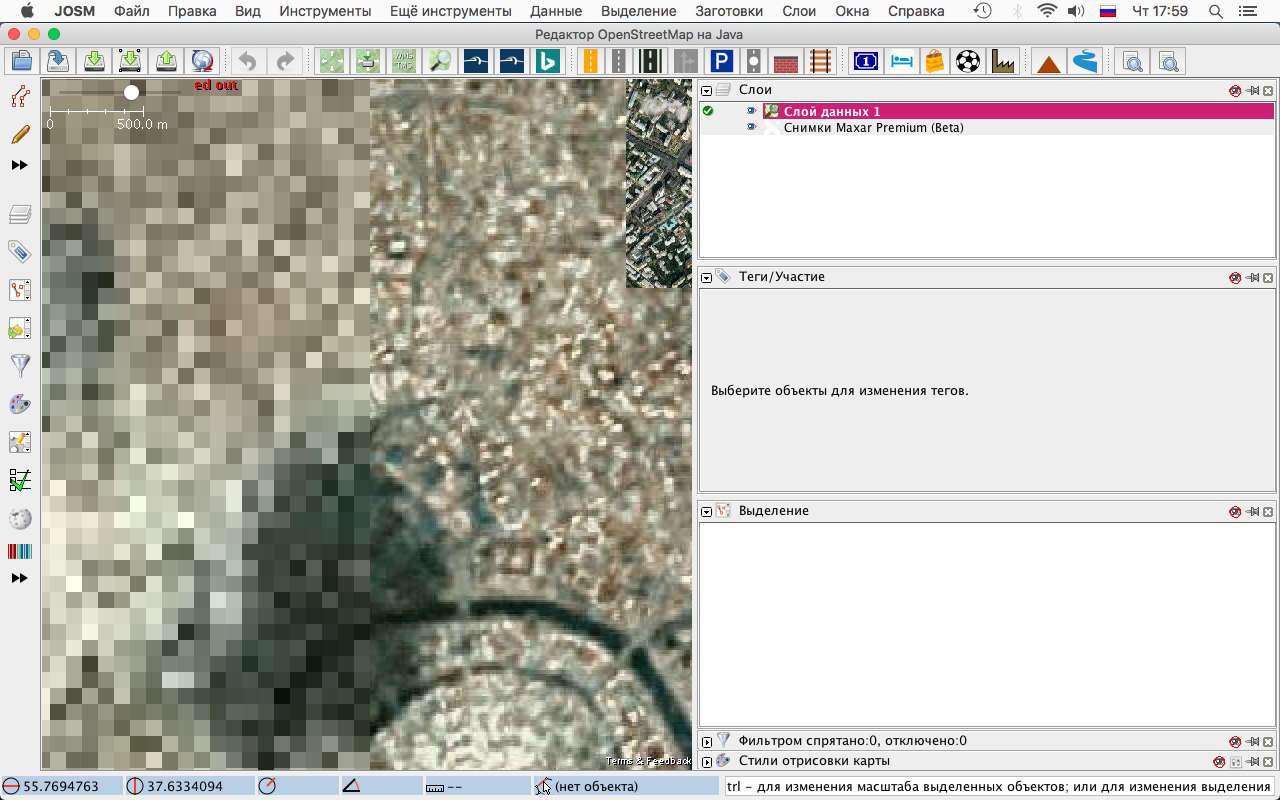Open the Данные menu
Screen dimensions: 1280x800
[x=557, y=11]
